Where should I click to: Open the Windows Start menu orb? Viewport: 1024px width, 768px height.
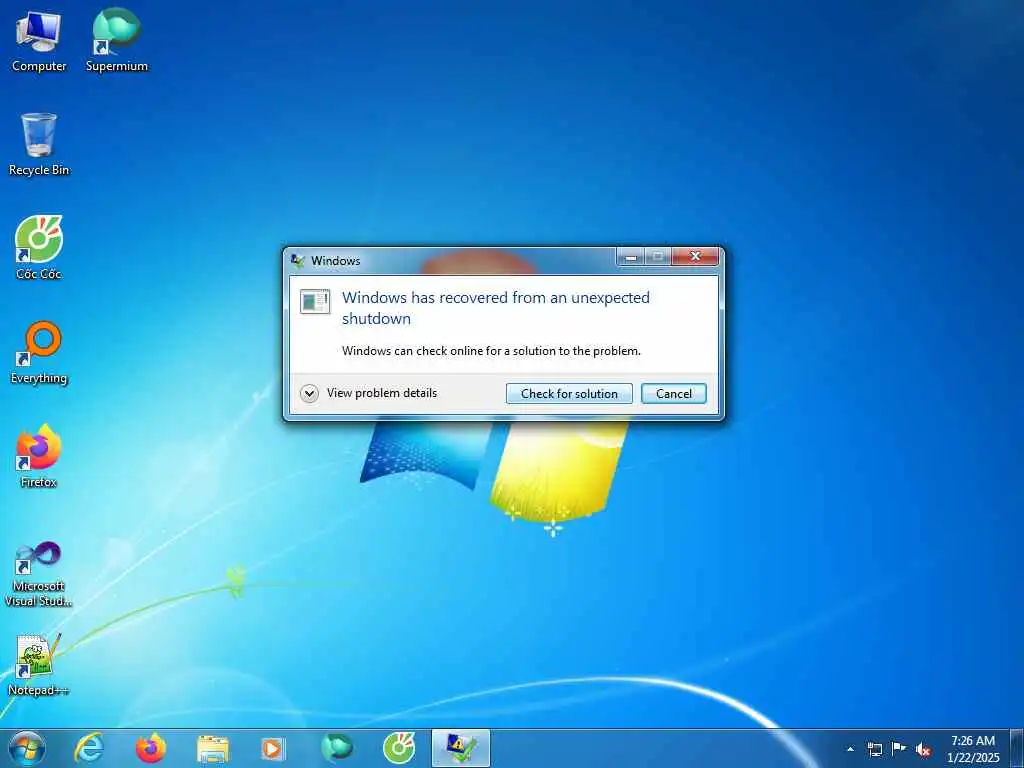(x=27, y=748)
